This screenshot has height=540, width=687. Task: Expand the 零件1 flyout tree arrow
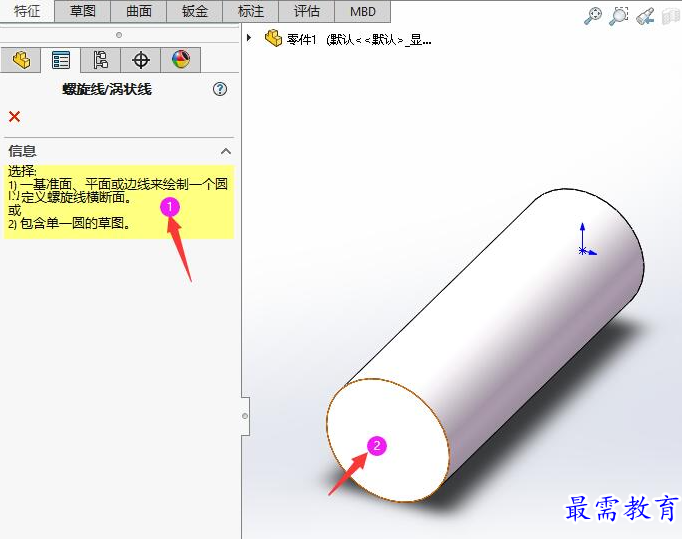(x=249, y=38)
